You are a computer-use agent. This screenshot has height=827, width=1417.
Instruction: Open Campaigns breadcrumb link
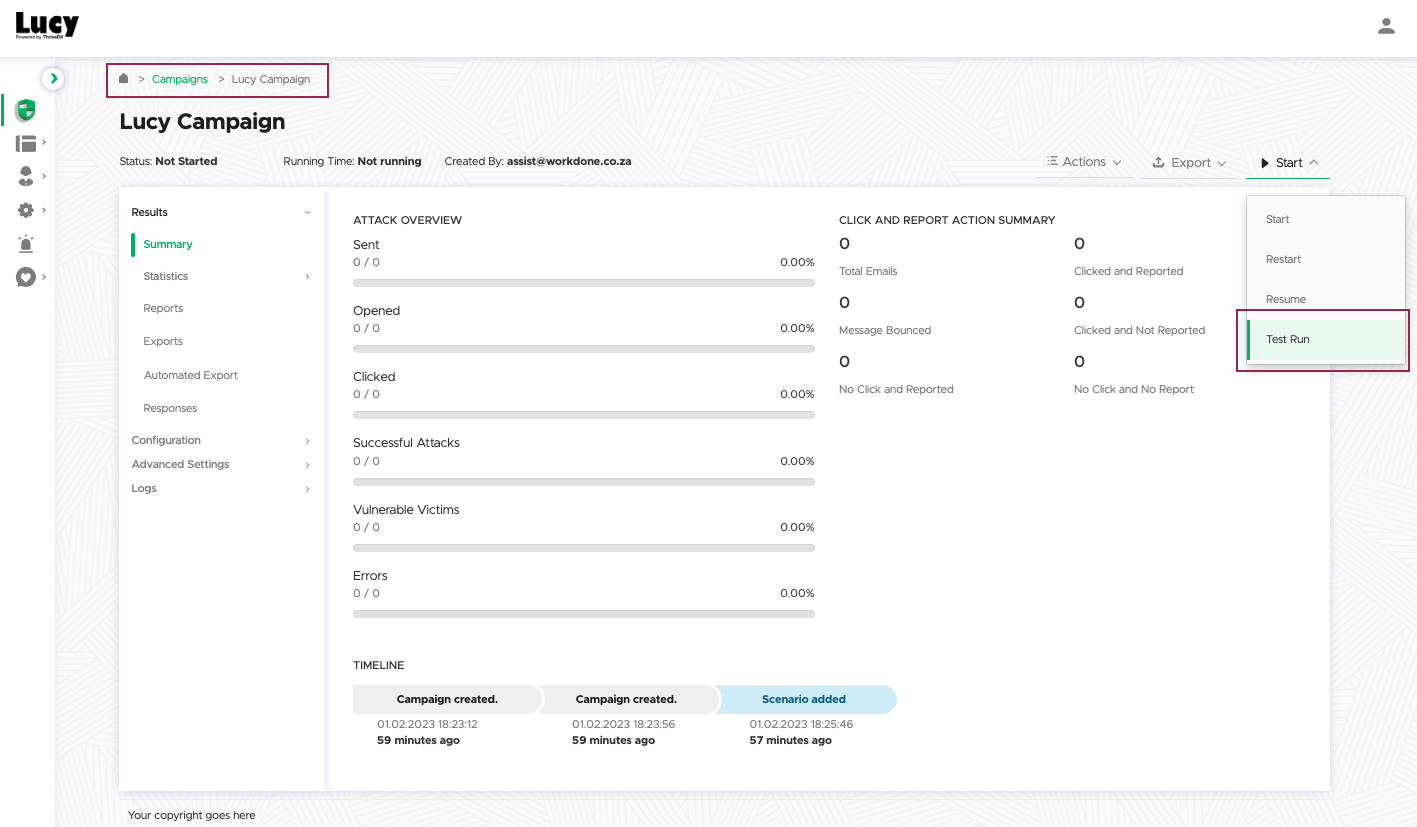click(180, 79)
